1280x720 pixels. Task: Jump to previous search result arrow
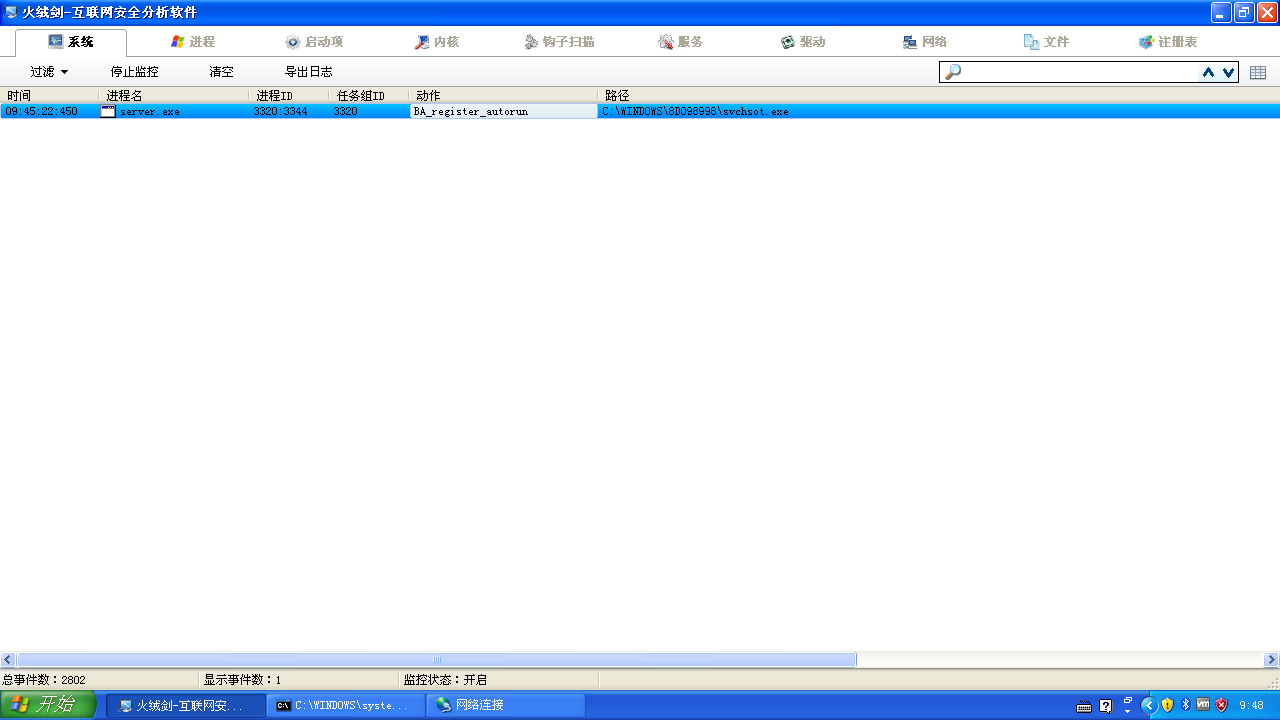point(1209,72)
